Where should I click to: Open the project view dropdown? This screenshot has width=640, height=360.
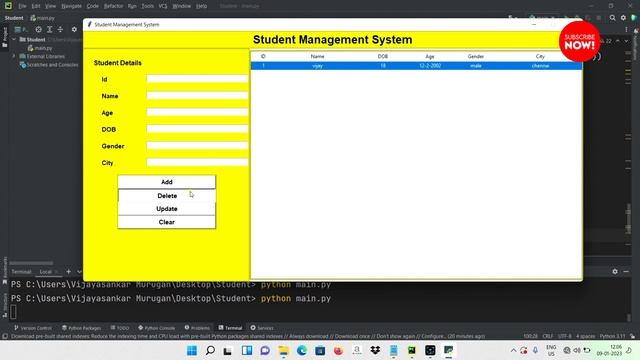pos(21,29)
